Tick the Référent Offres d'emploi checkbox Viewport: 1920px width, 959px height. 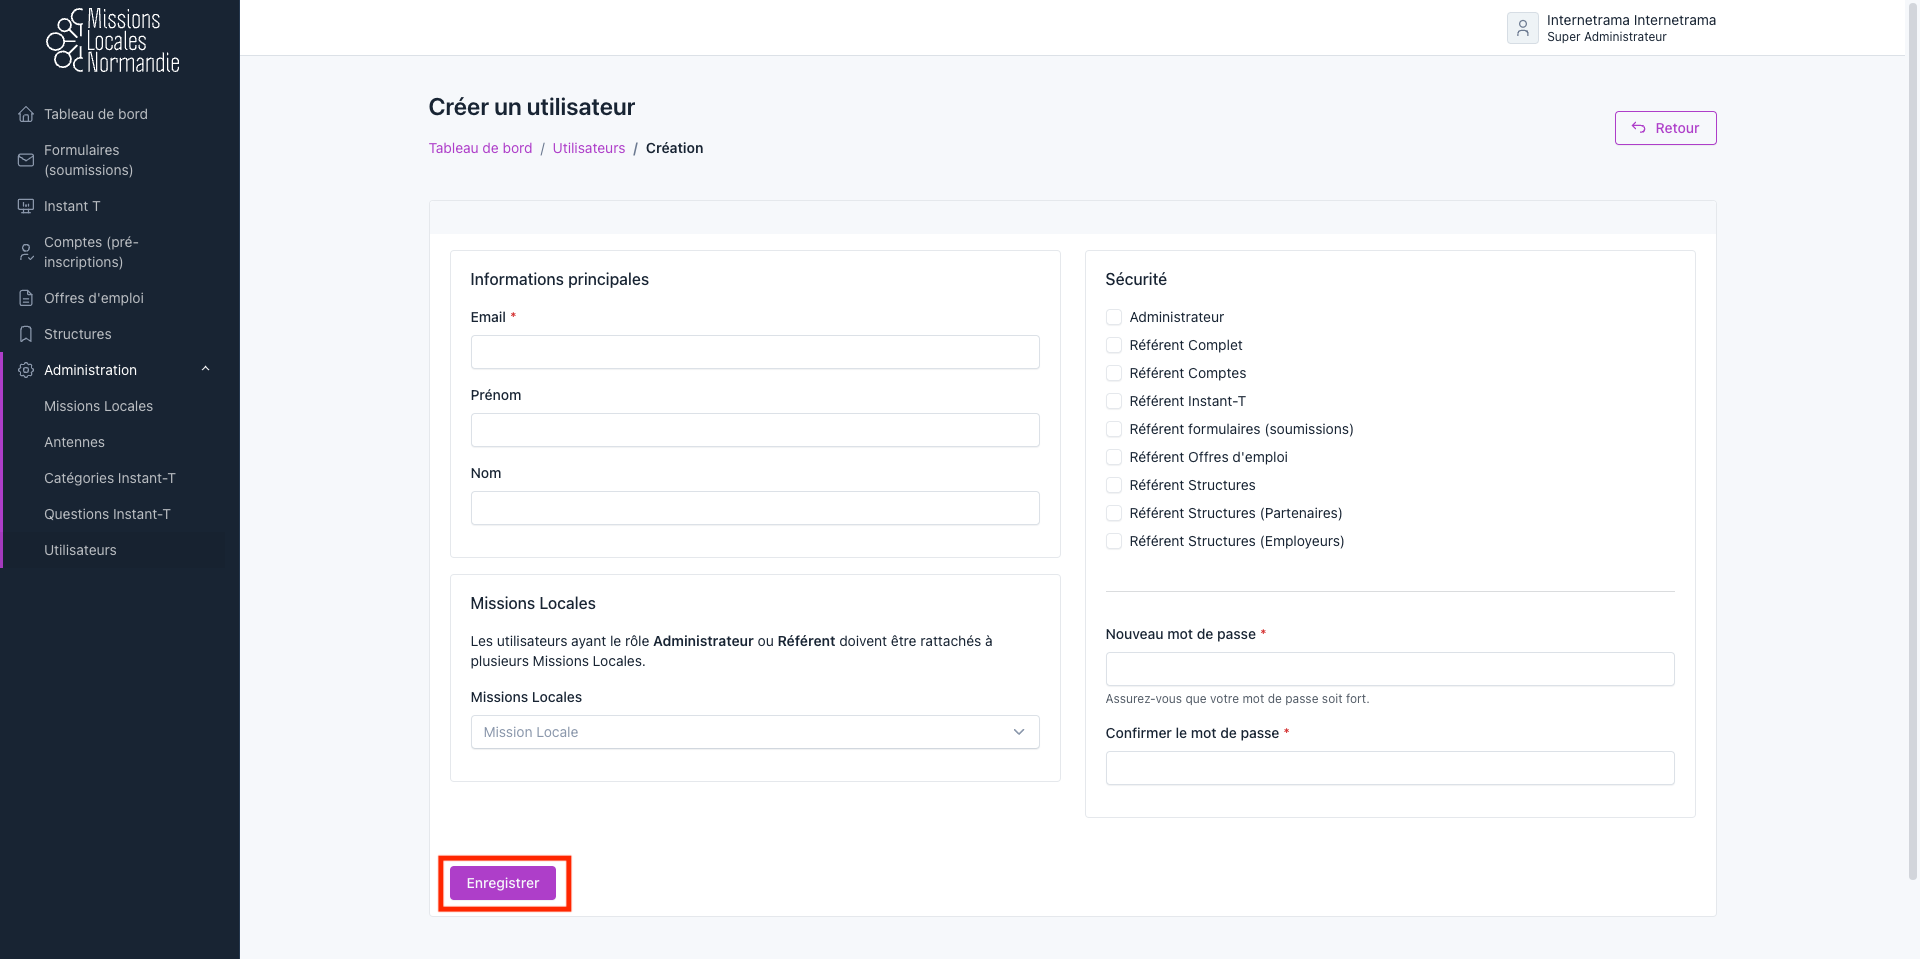[x=1114, y=457]
